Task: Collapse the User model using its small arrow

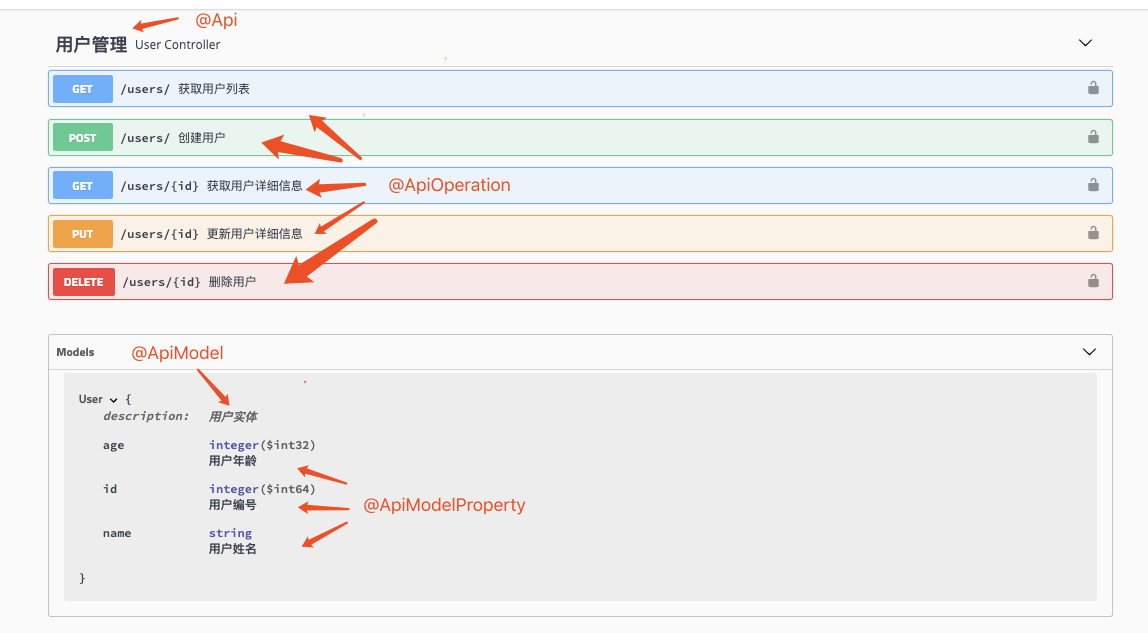Action: click(113, 400)
